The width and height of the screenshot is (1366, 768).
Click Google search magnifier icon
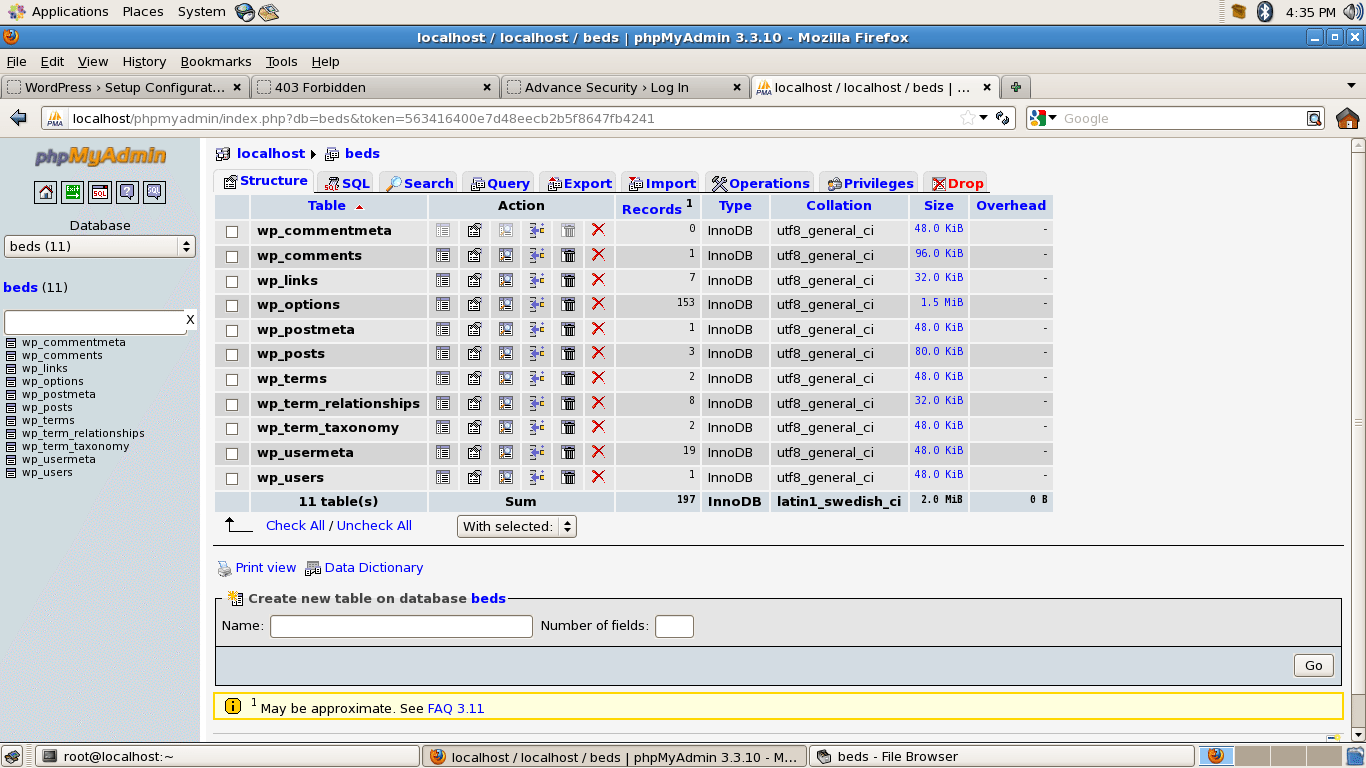click(x=1314, y=118)
